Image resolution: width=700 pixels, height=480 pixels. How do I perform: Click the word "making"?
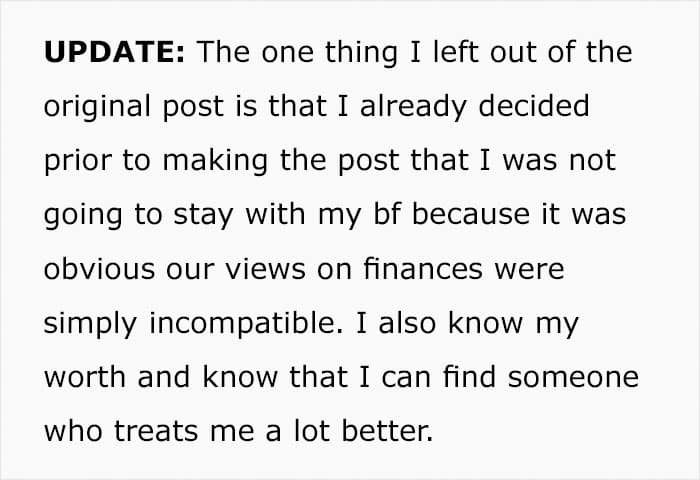[x=215, y=161]
